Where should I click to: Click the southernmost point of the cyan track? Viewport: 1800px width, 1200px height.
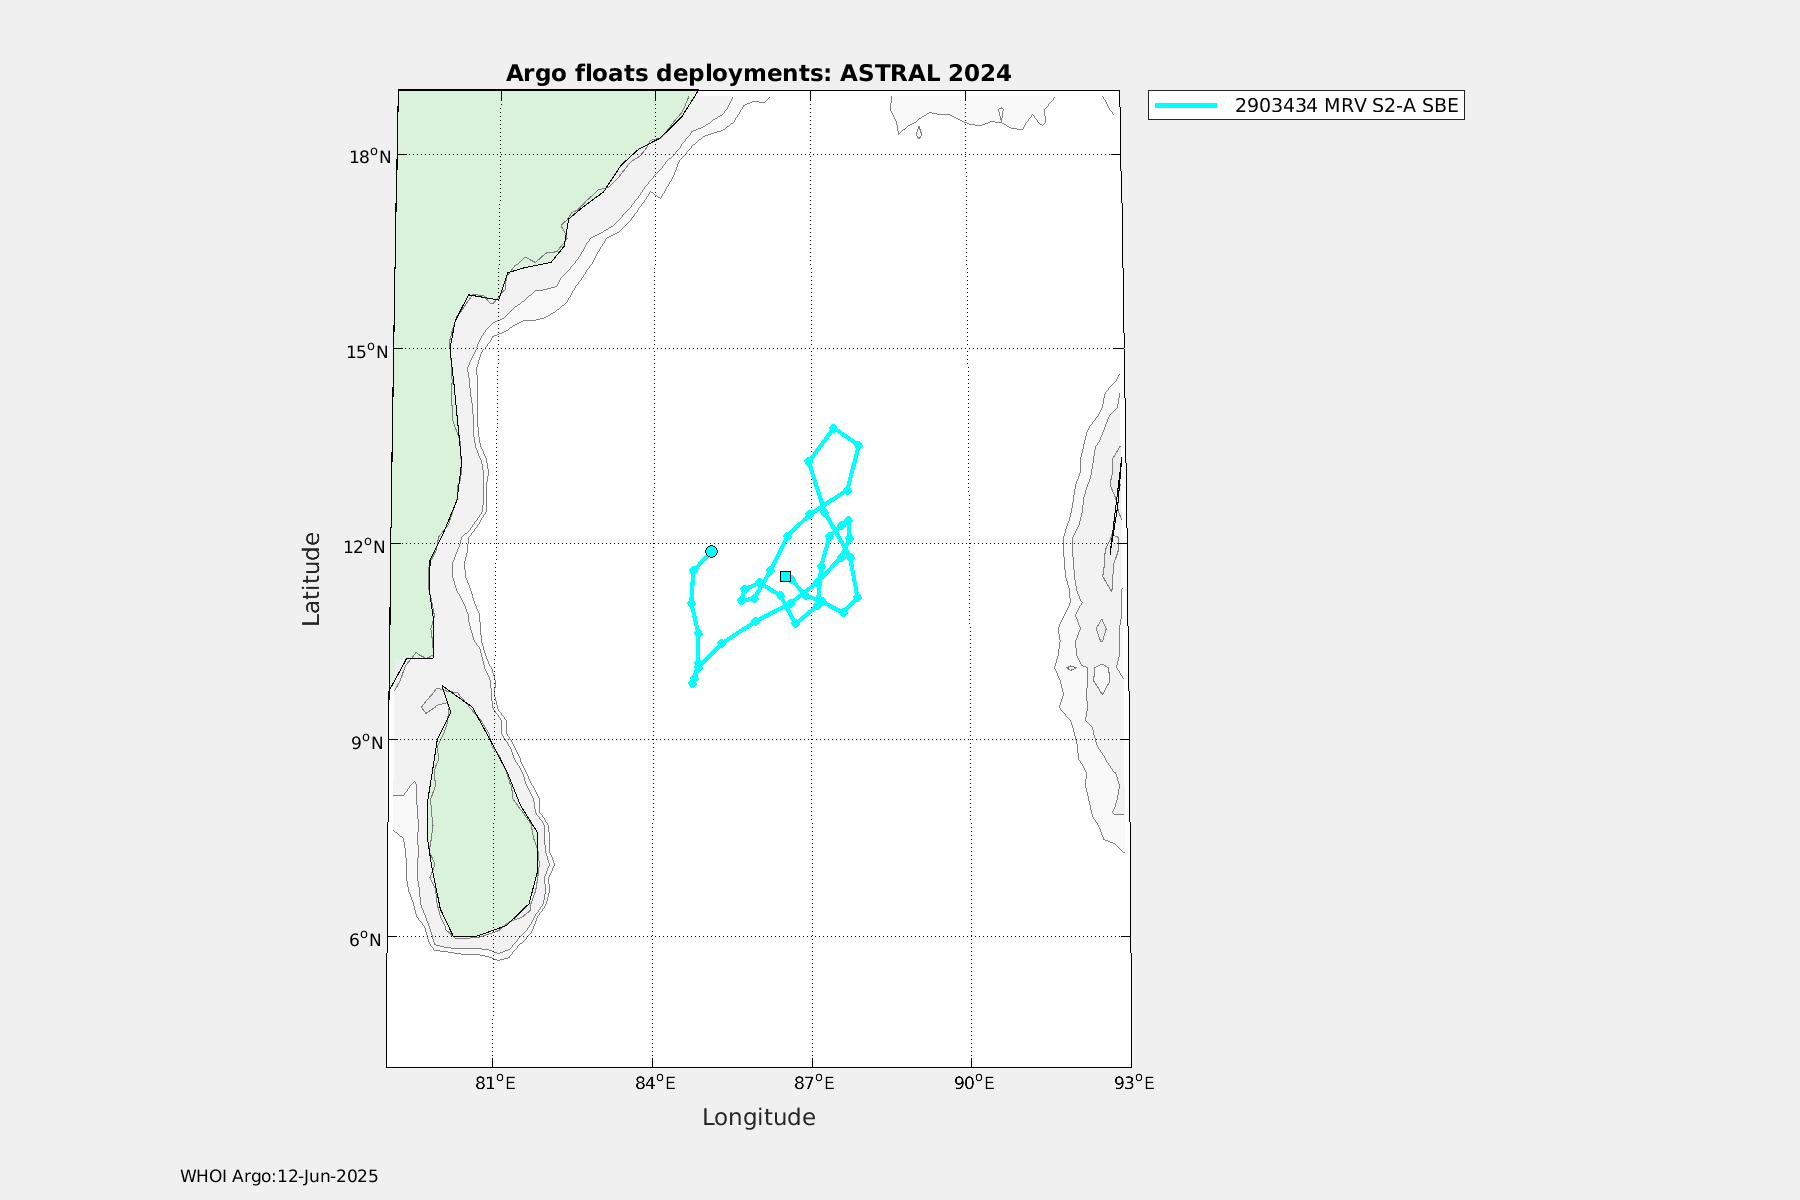[692, 683]
